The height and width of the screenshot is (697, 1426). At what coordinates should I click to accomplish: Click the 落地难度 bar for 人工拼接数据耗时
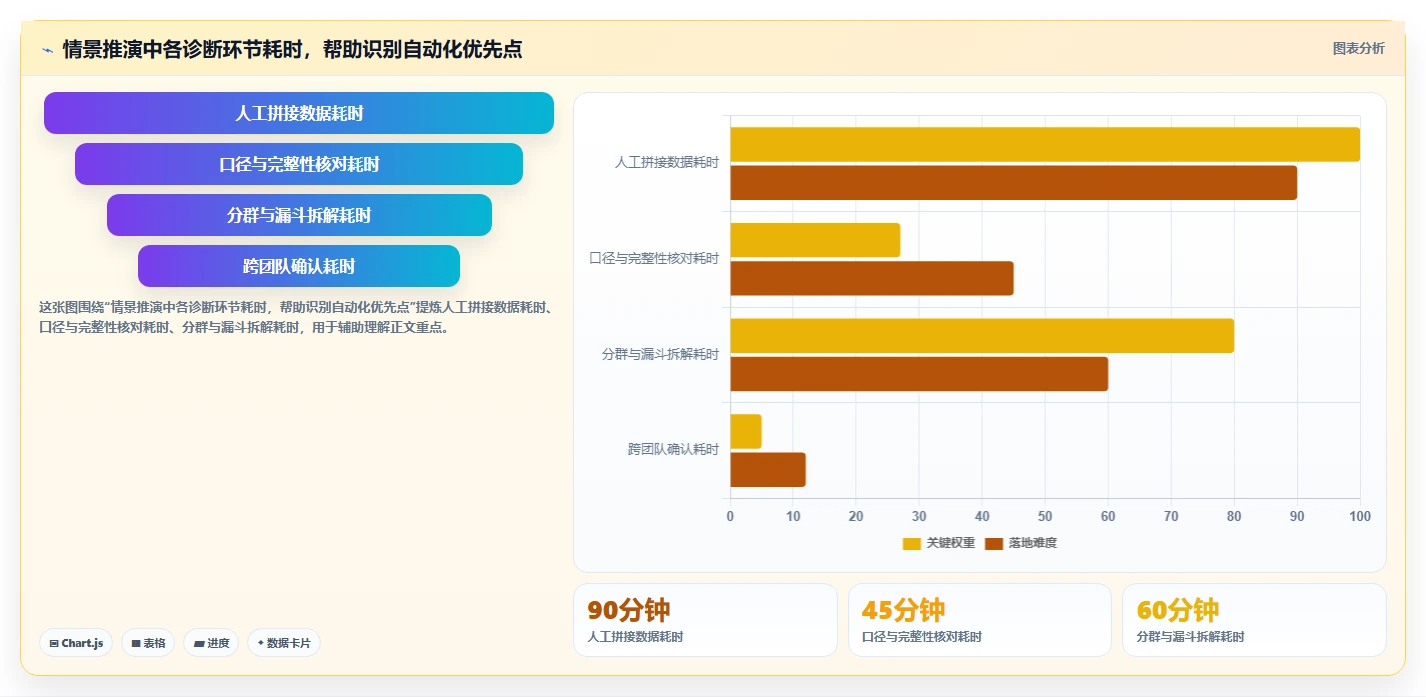[1013, 182]
